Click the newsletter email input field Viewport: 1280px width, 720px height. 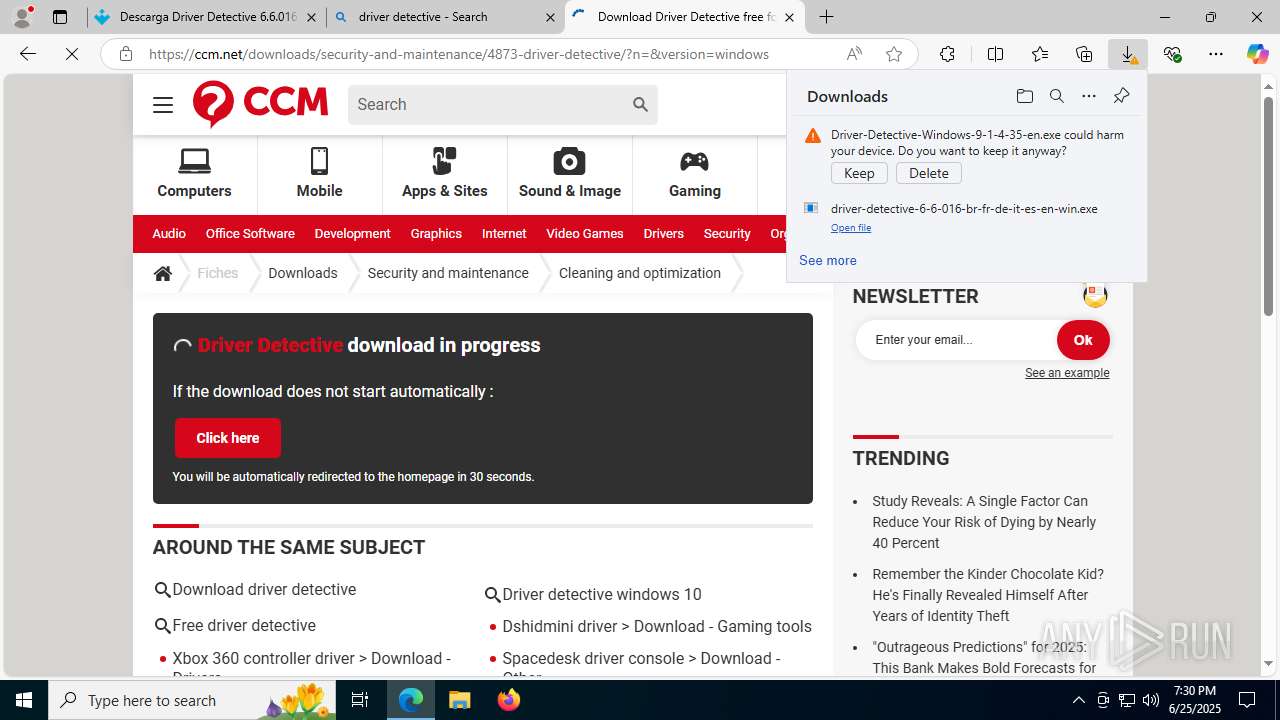958,340
